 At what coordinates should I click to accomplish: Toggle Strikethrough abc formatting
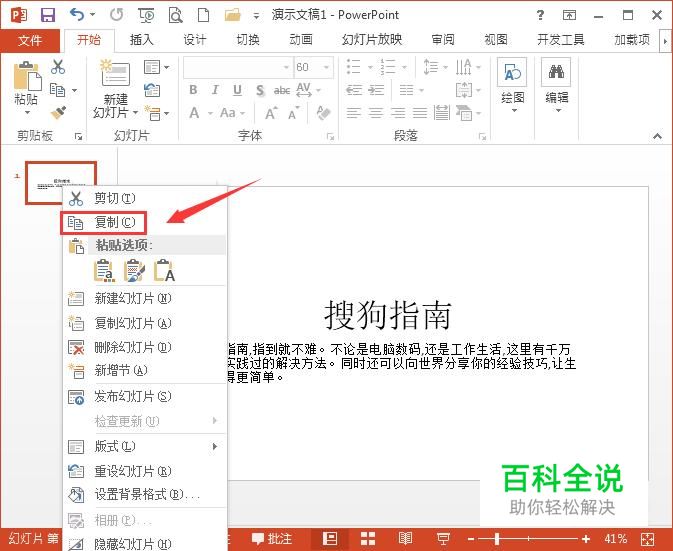[x=282, y=90]
